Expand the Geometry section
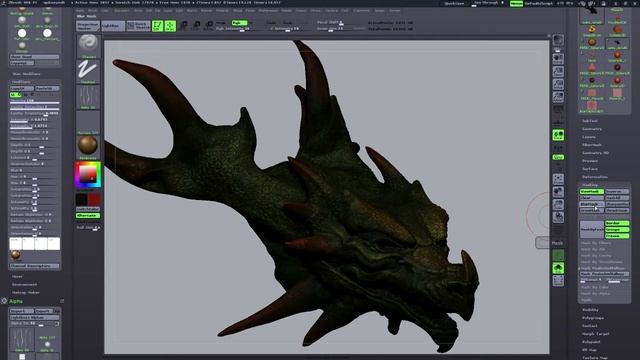The height and width of the screenshot is (360, 640). point(592,129)
